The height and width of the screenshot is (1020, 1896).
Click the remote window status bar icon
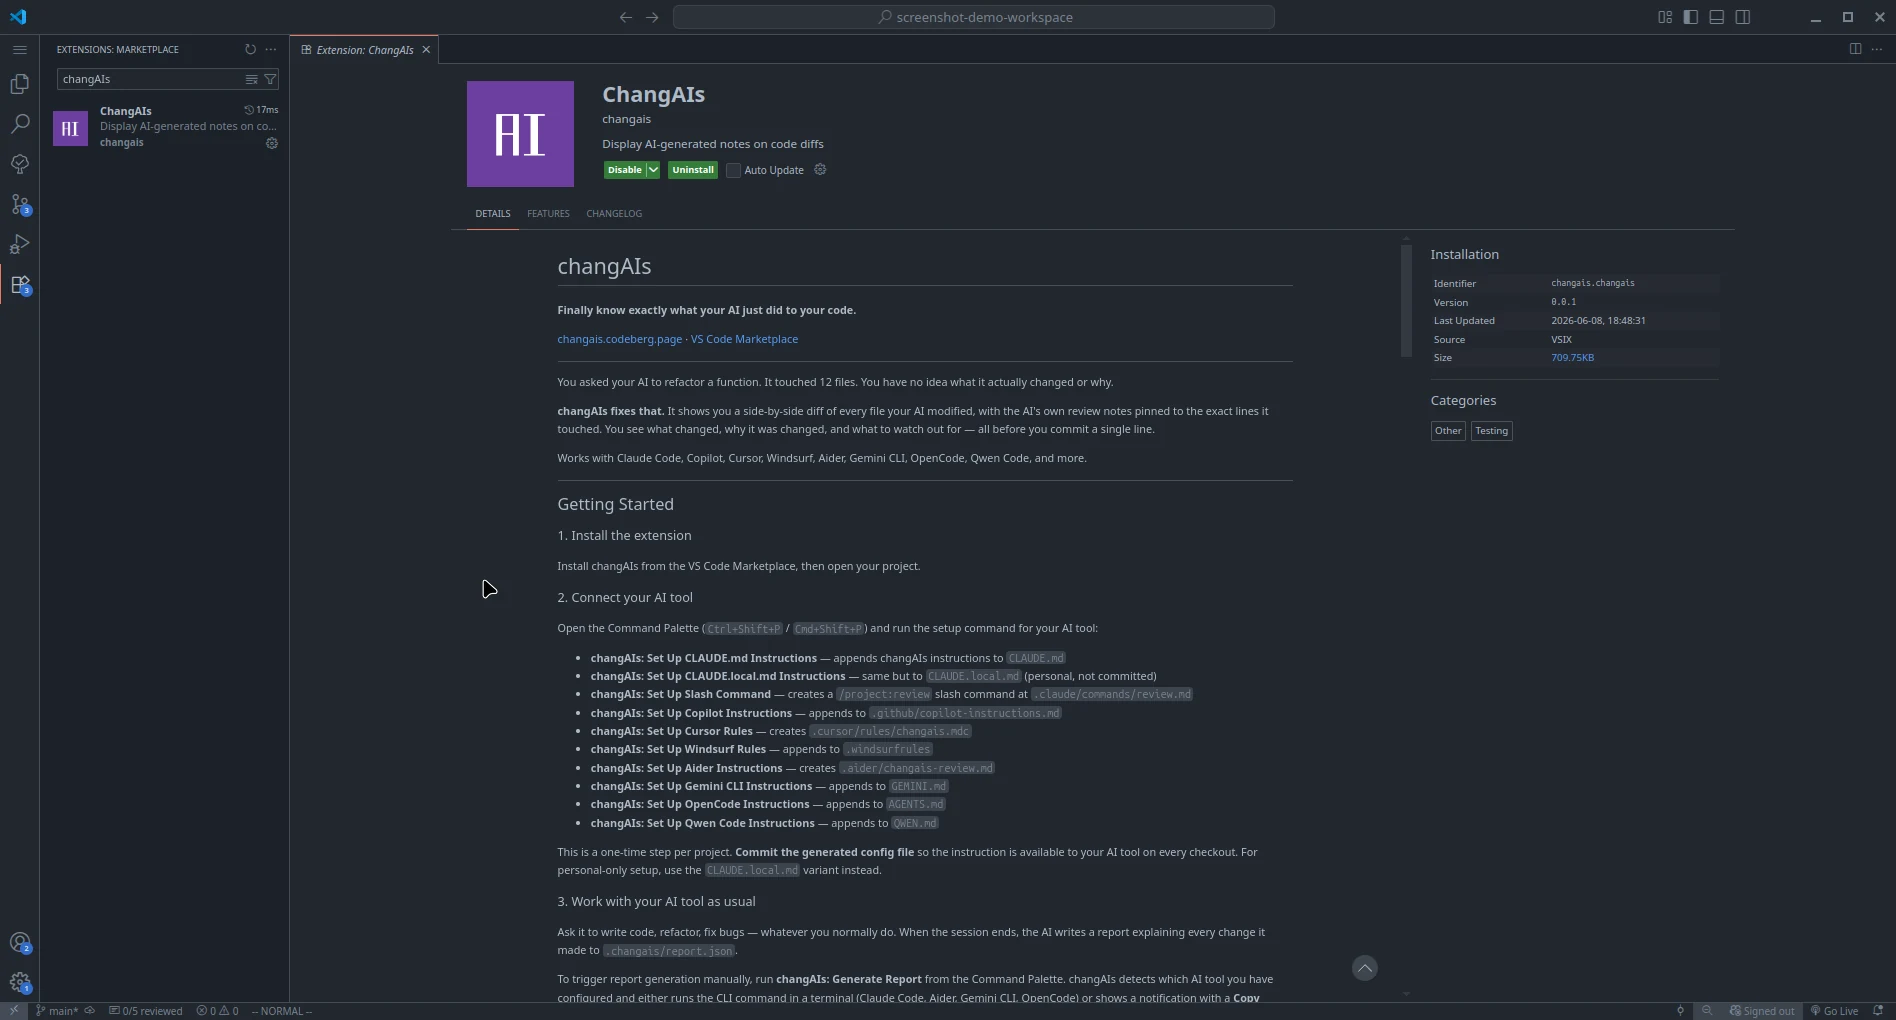point(14,1011)
